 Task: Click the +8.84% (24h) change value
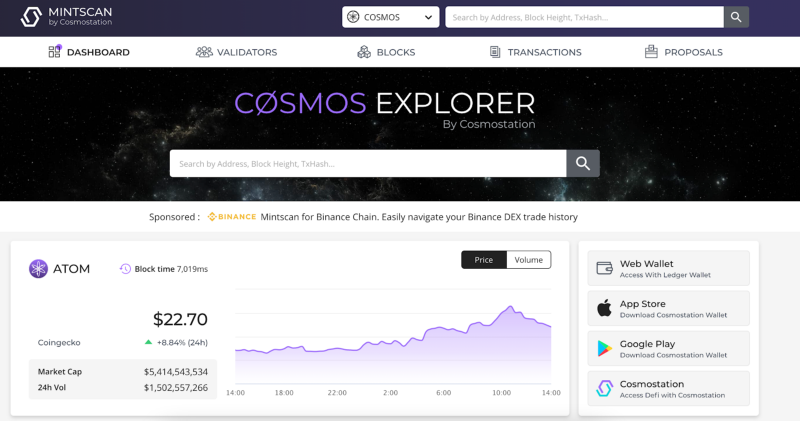point(182,342)
